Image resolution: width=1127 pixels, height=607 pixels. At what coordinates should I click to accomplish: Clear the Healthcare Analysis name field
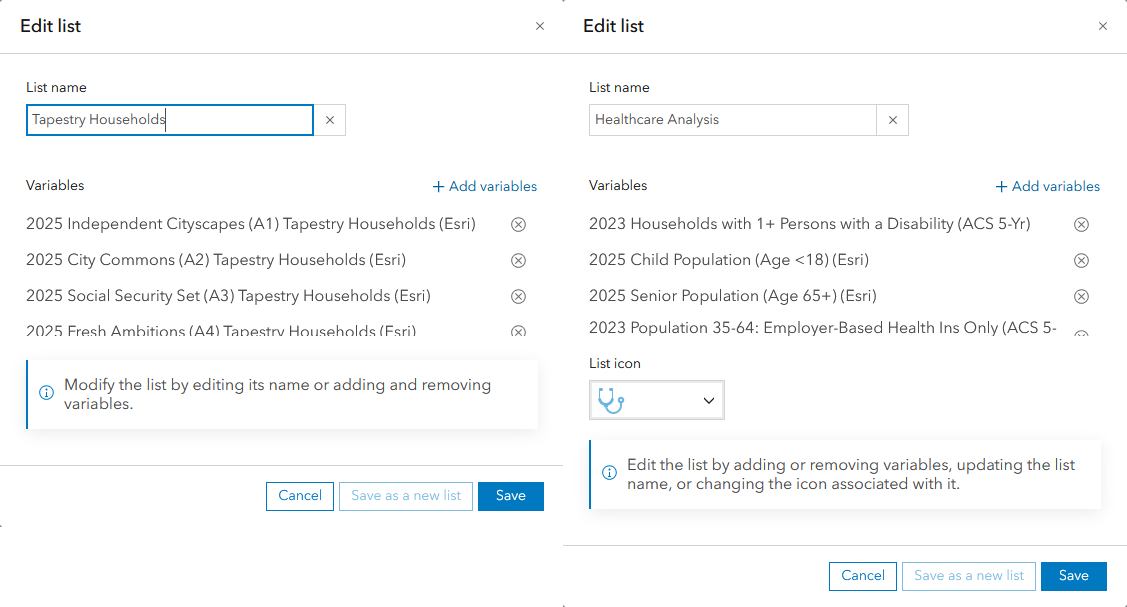tap(892, 120)
